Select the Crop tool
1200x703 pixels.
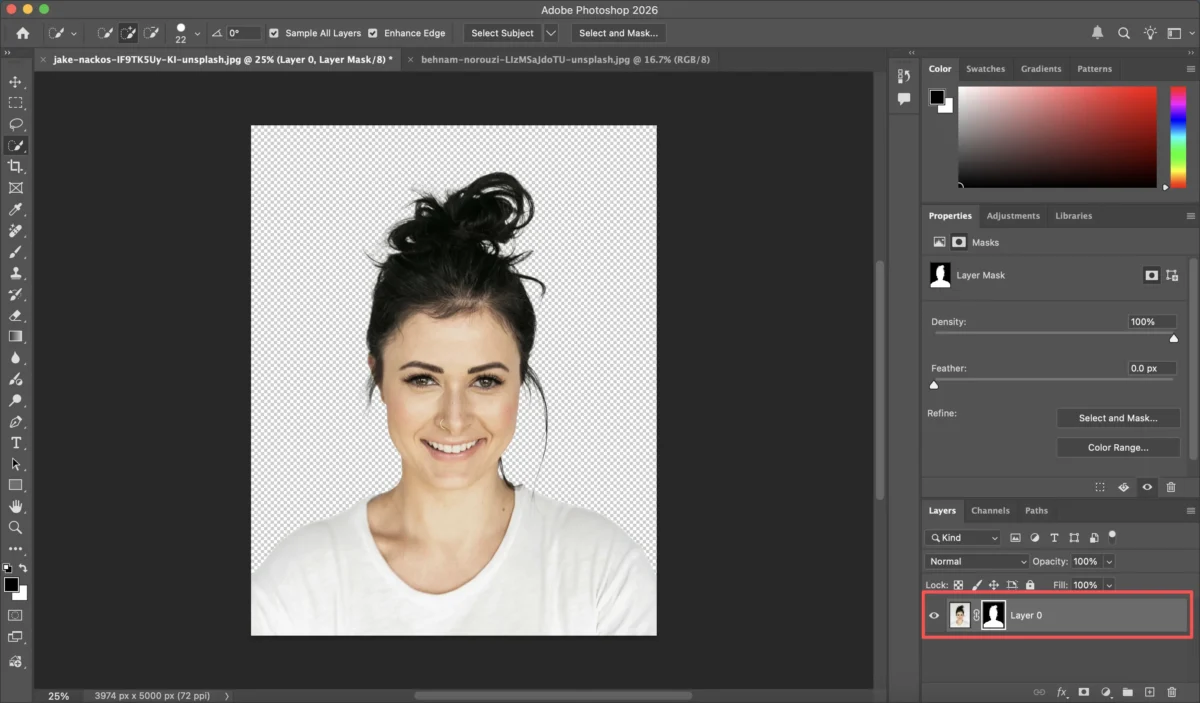click(15, 166)
